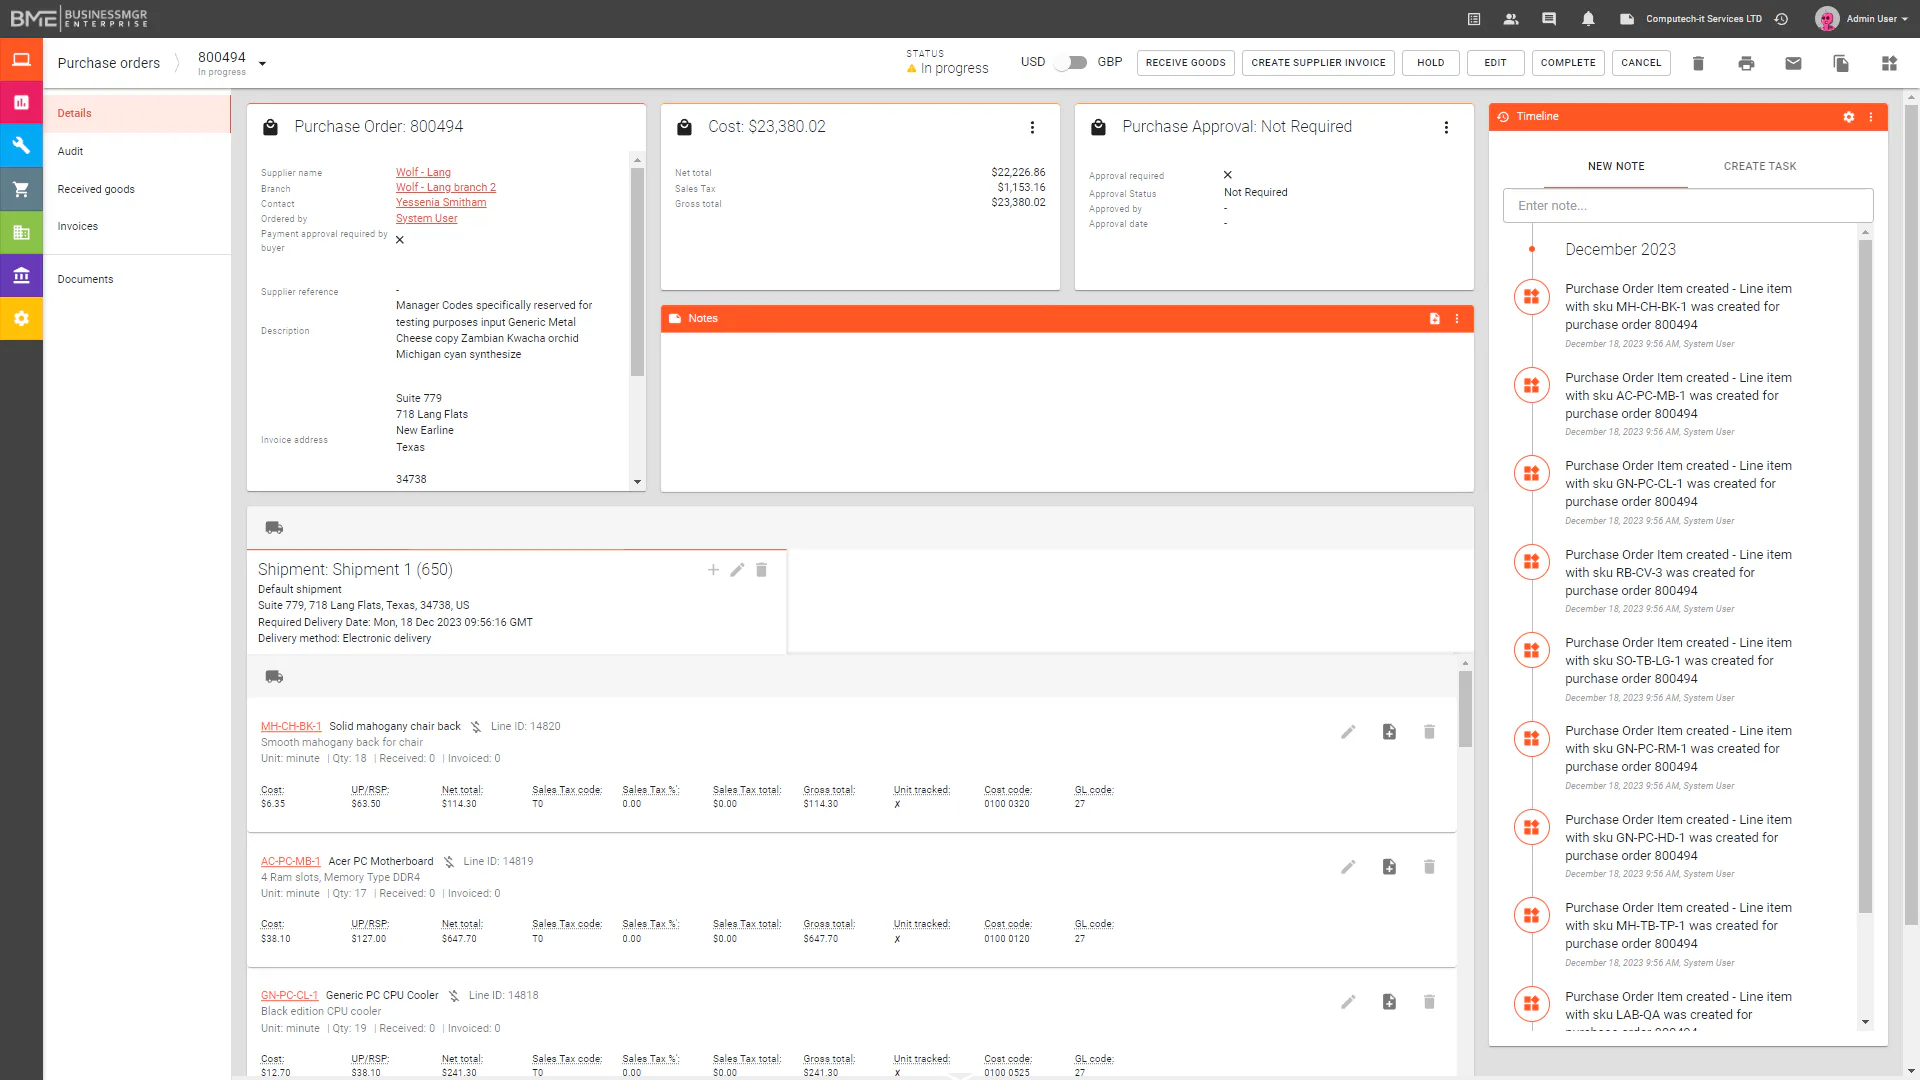This screenshot has width=1920, height=1080.
Task: Click the delete trash icon in top toolbar
Action: click(1698, 63)
